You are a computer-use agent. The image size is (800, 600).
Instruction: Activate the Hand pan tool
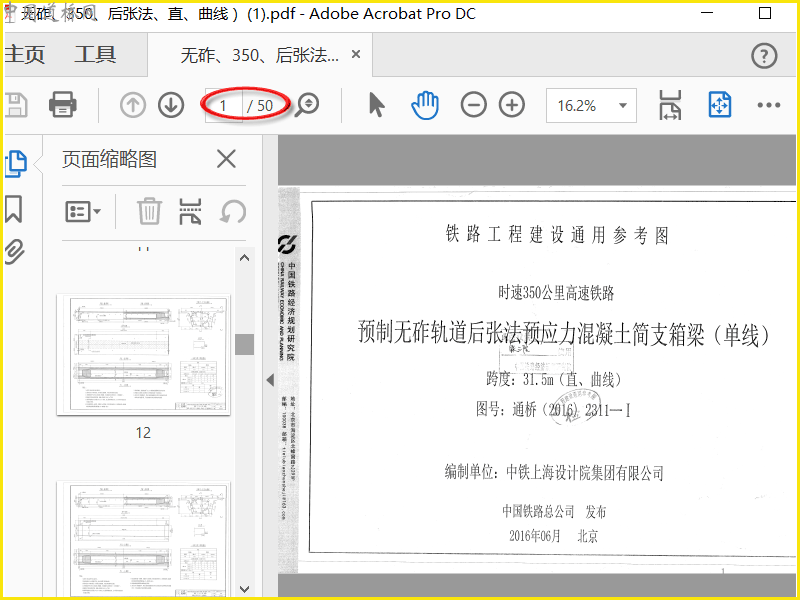[425, 105]
